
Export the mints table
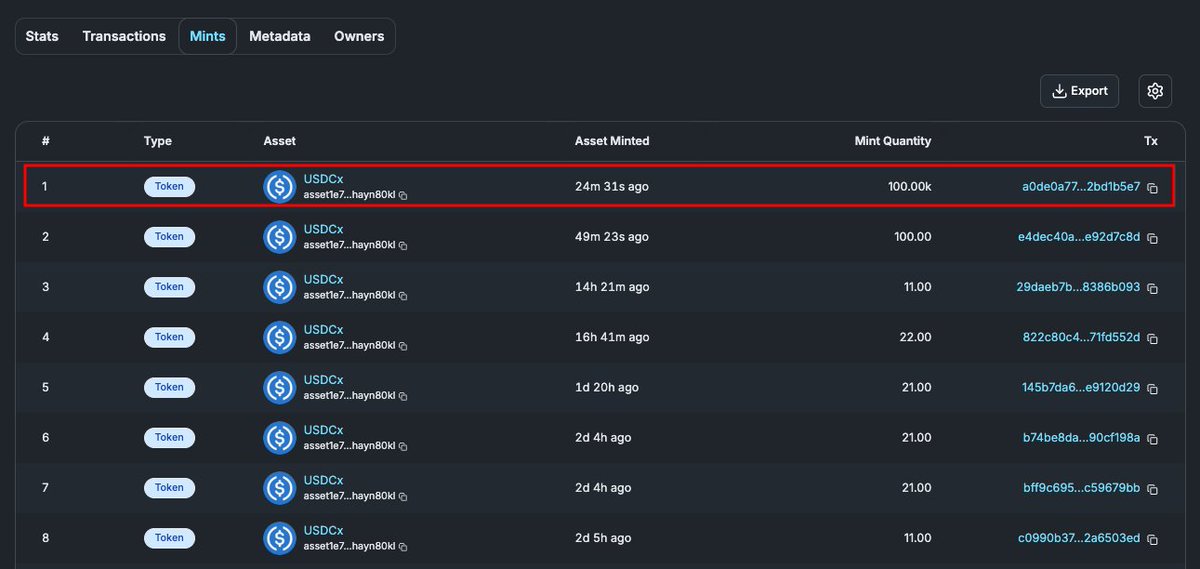1079,91
